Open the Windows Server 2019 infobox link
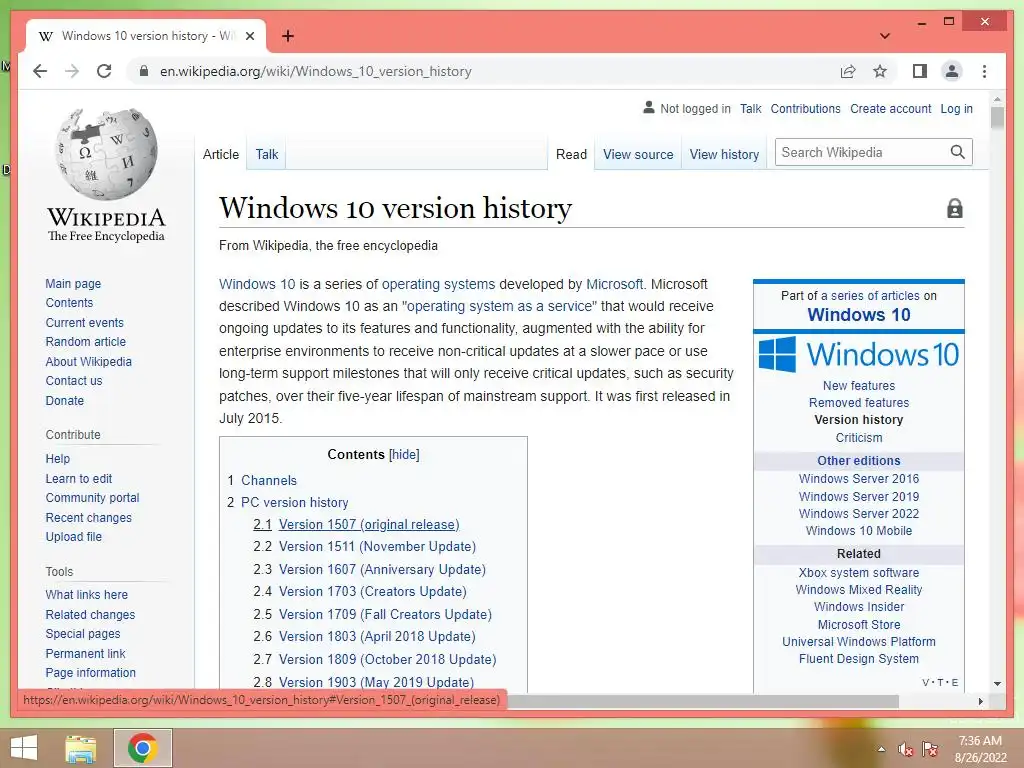The width and height of the screenshot is (1024, 768). pos(859,496)
